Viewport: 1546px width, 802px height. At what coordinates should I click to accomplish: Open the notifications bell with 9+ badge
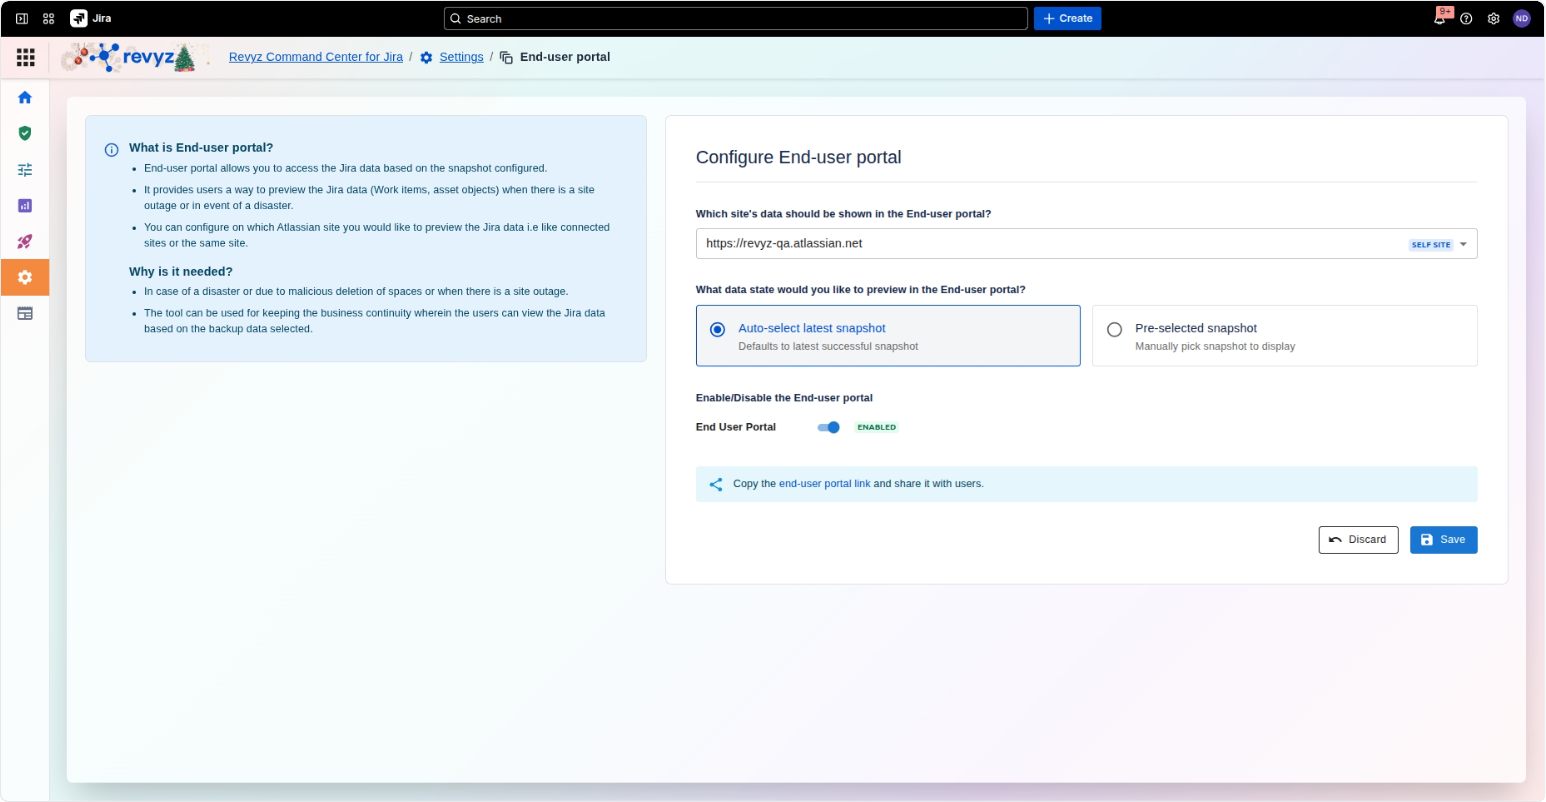tap(1439, 18)
